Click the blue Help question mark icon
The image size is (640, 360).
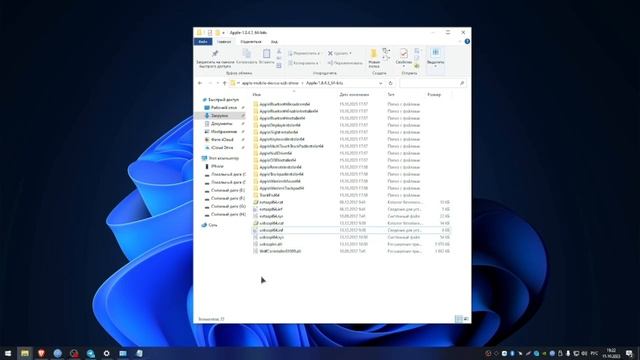[467, 42]
